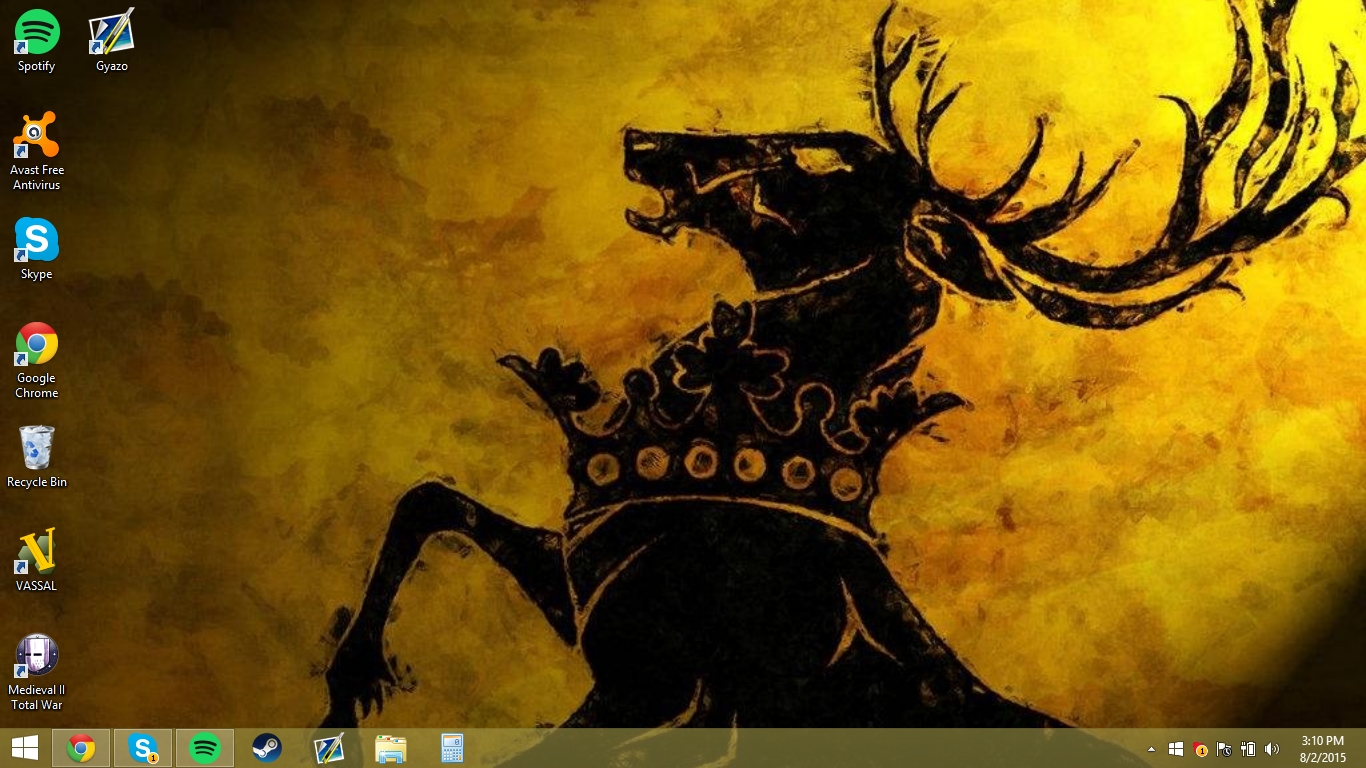
Task: Select the Skype desktop shortcut
Action: (x=37, y=249)
